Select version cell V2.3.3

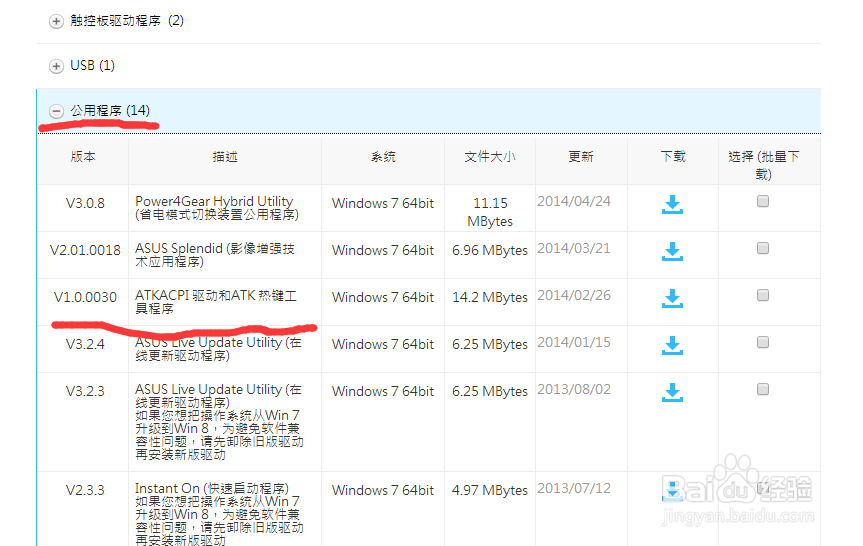[85, 490]
